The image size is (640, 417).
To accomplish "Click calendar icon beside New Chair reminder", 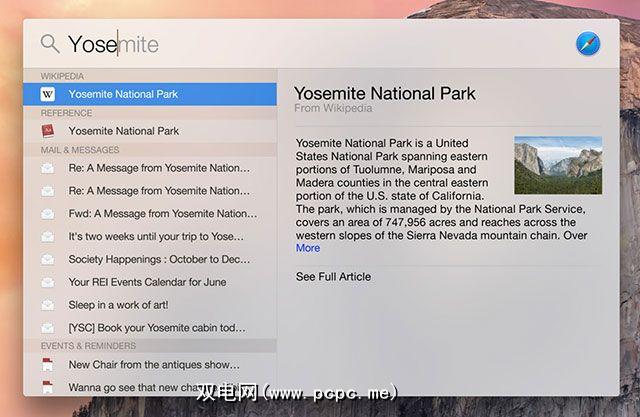I will click(48, 365).
